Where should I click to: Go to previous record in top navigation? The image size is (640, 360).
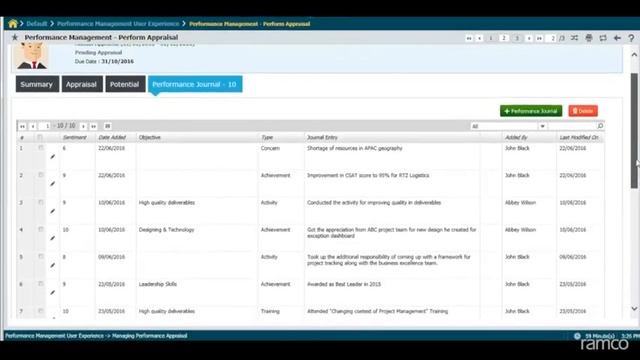tap(480, 38)
